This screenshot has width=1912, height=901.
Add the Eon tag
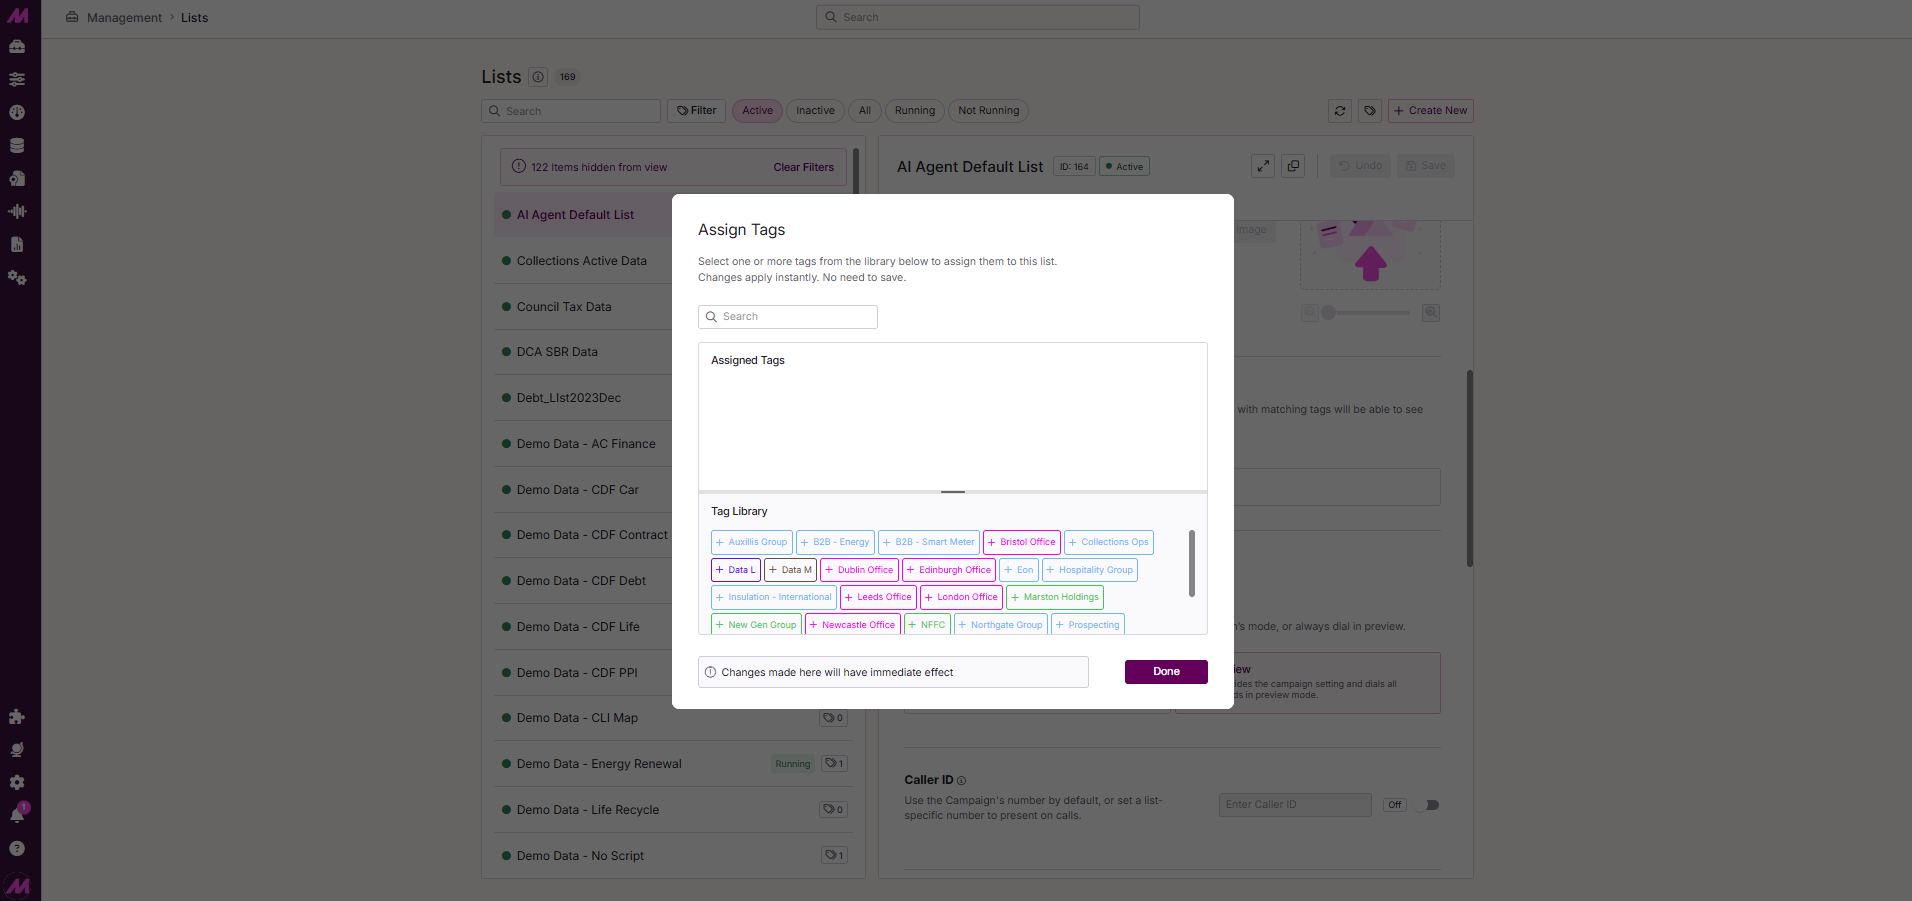[1019, 570]
